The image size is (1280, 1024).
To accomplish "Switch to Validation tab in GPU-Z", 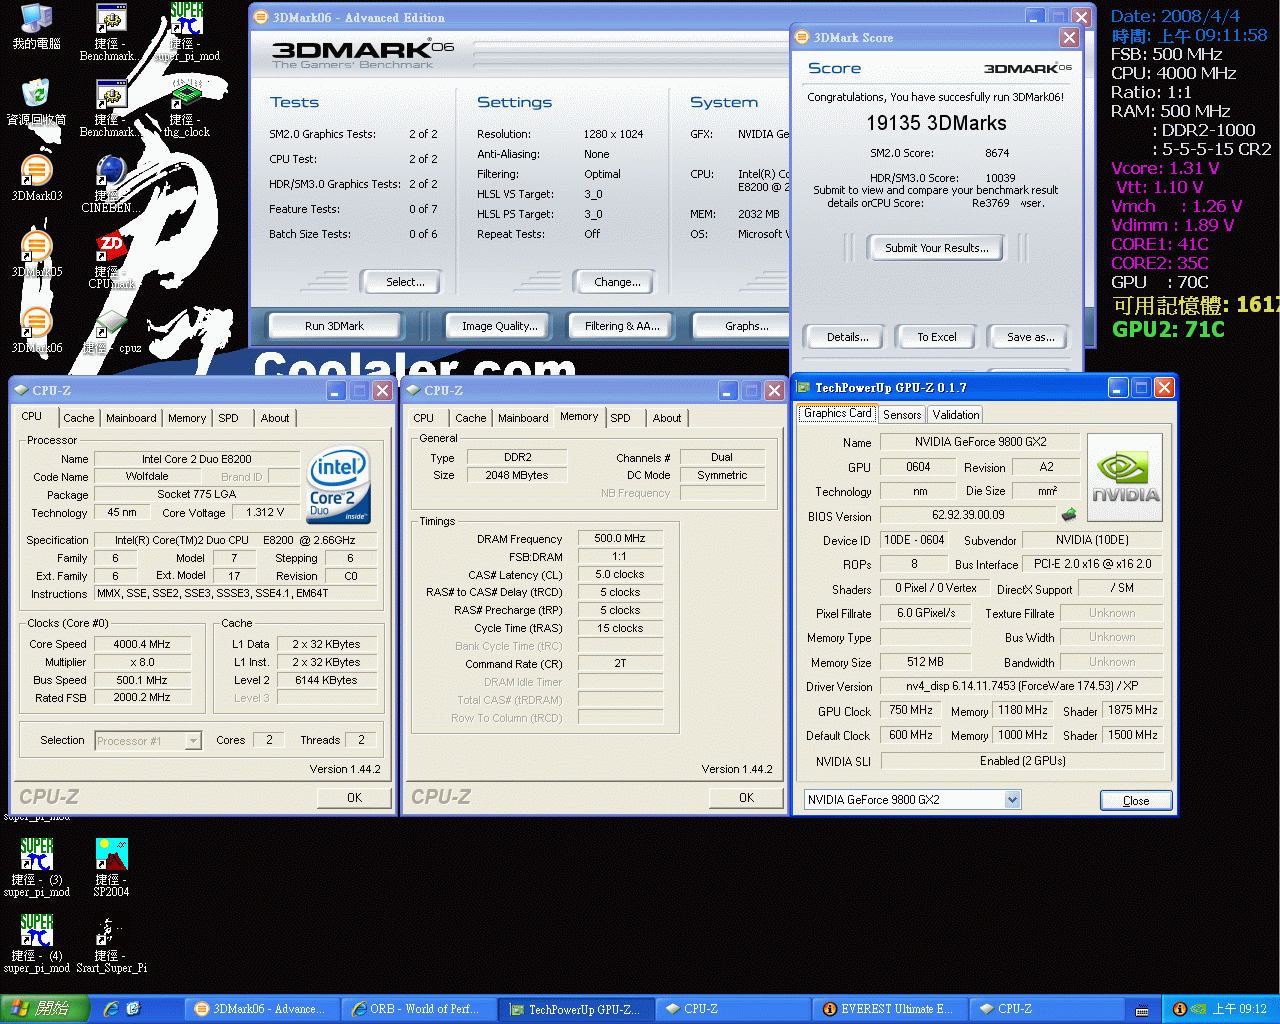I will pos(956,414).
